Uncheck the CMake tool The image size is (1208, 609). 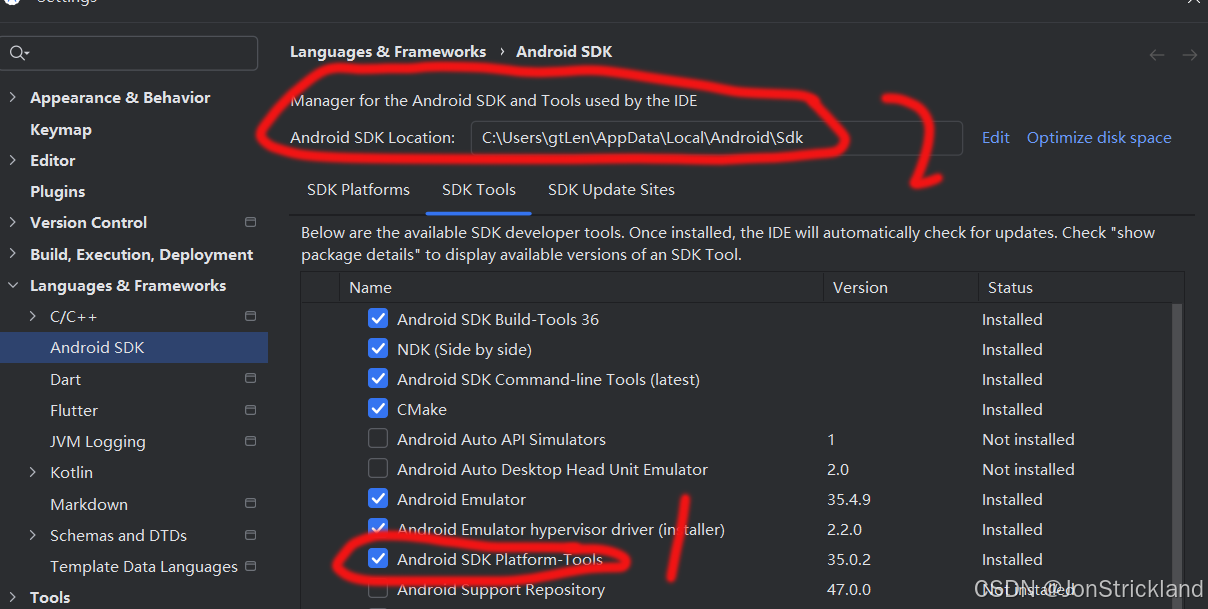click(378, 409)
